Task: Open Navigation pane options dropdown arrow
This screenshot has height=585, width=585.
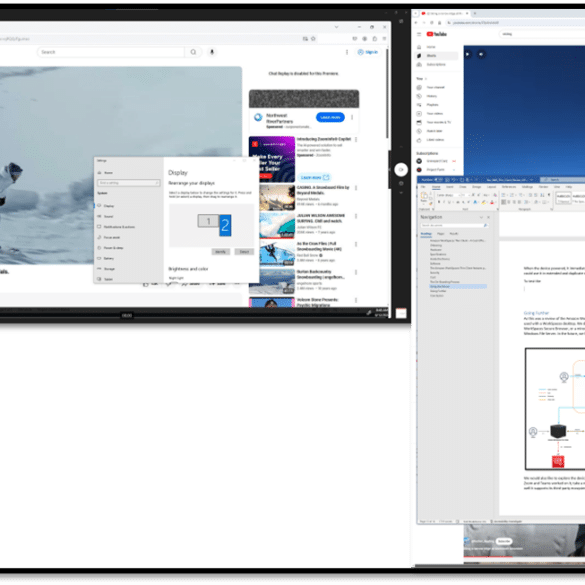Action: [x=481, y=217]
